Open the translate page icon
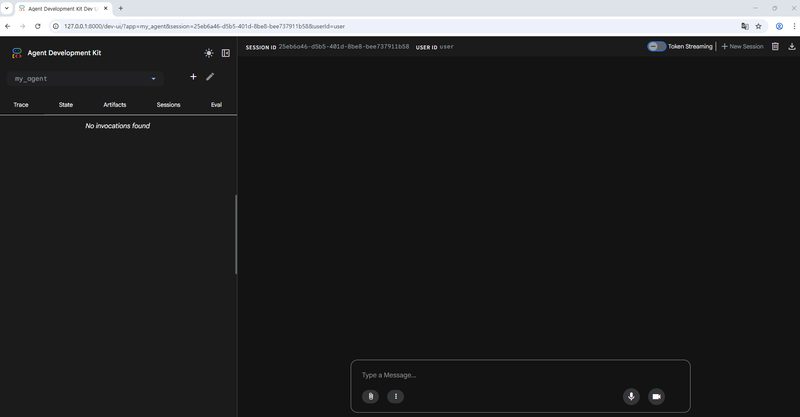This screenshot has width=800, height=417. coord(745,26)
